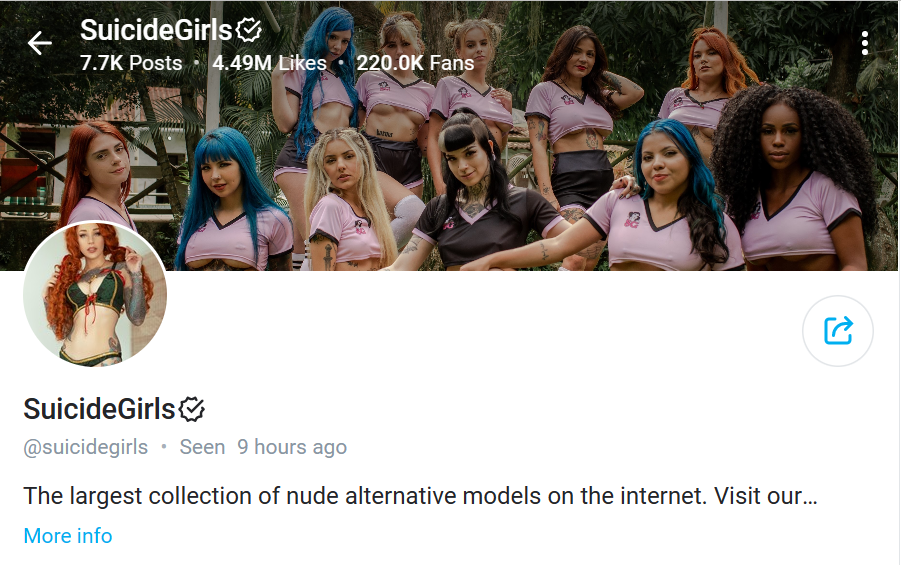901x565 pixels.
Task: Open the three-dot more options menu
Action: click(x=864, y=44)
